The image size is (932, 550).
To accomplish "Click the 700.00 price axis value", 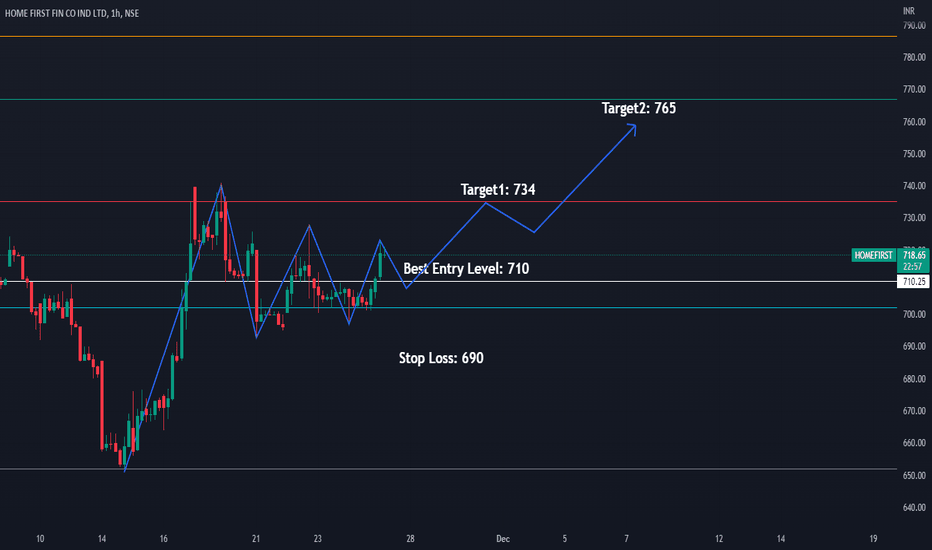I will click(914, 315).
